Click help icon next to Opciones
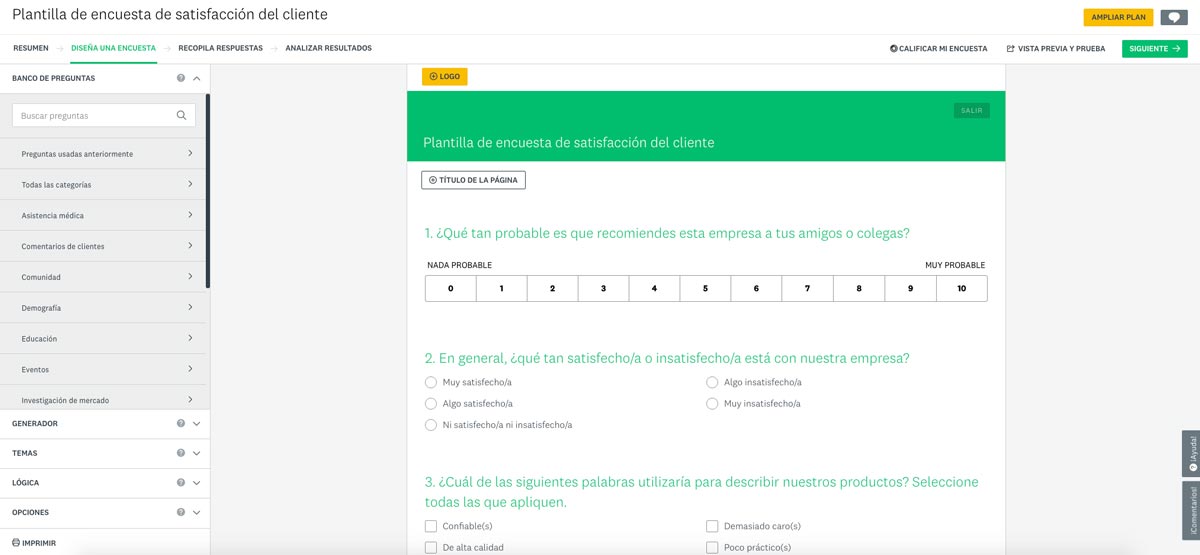The image size is (1200, 555). [x=181, y=512]
